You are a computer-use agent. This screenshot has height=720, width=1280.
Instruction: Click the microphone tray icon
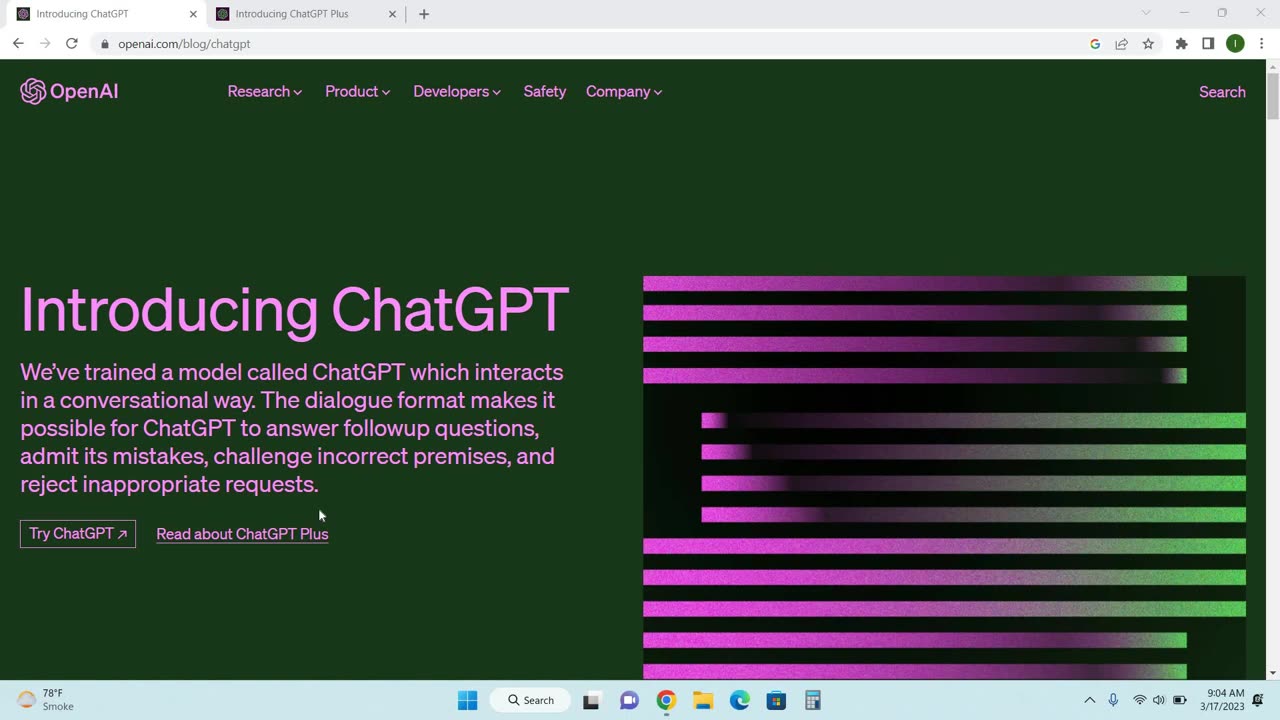[1113, 700]
